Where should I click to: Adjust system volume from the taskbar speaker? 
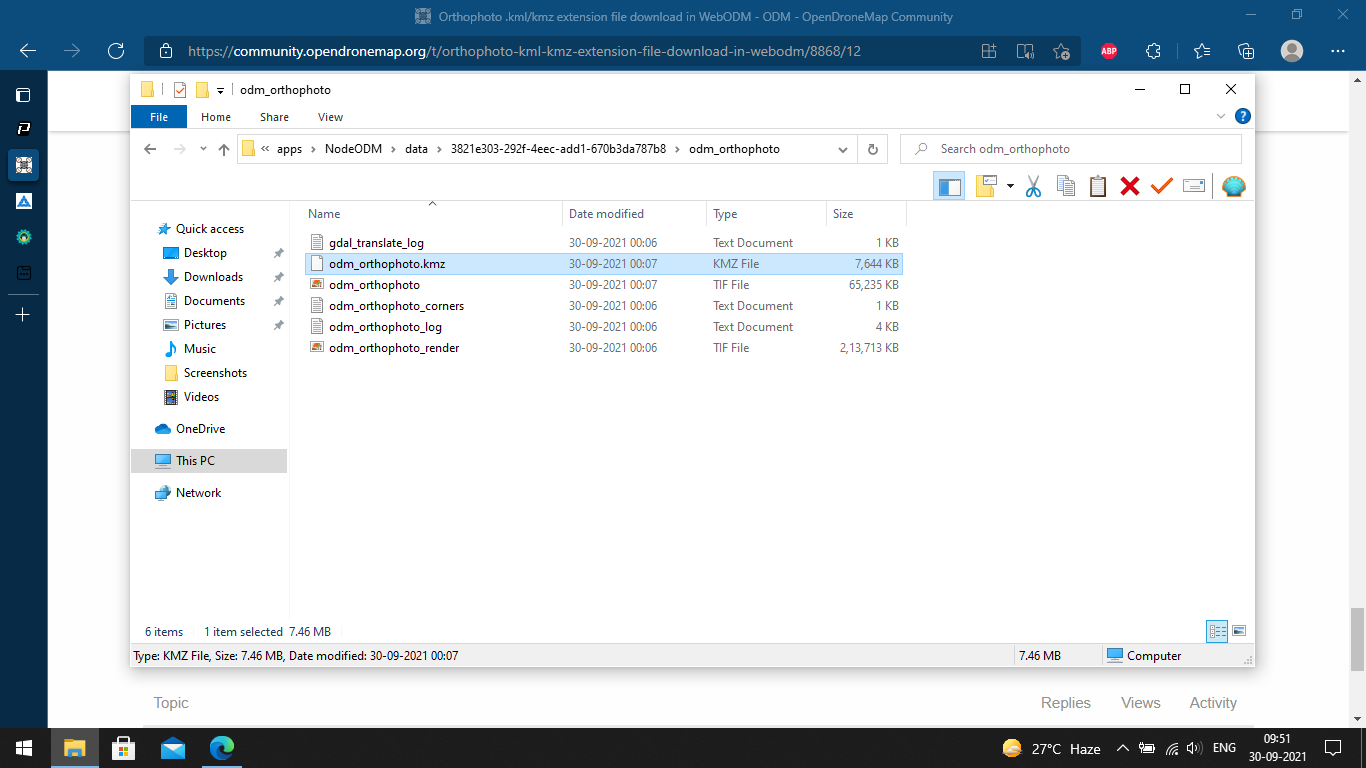pyautogui.click(x=1196, y=747)
